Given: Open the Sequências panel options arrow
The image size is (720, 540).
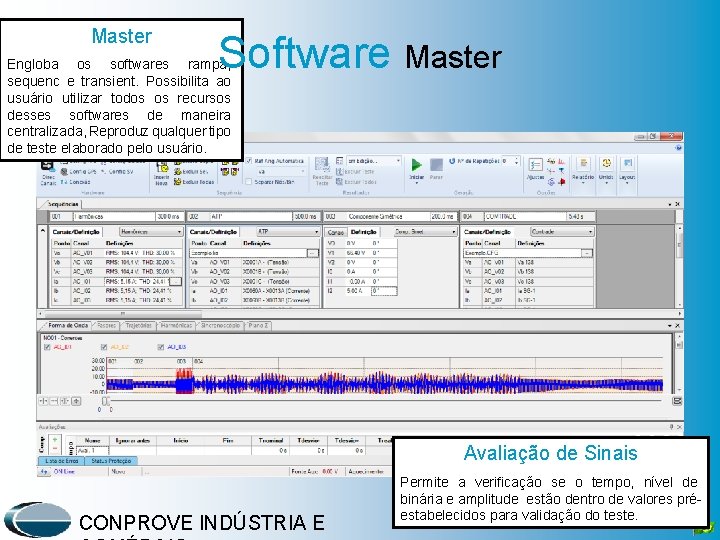Looking at the screenshot, I should tap(669, 204).
